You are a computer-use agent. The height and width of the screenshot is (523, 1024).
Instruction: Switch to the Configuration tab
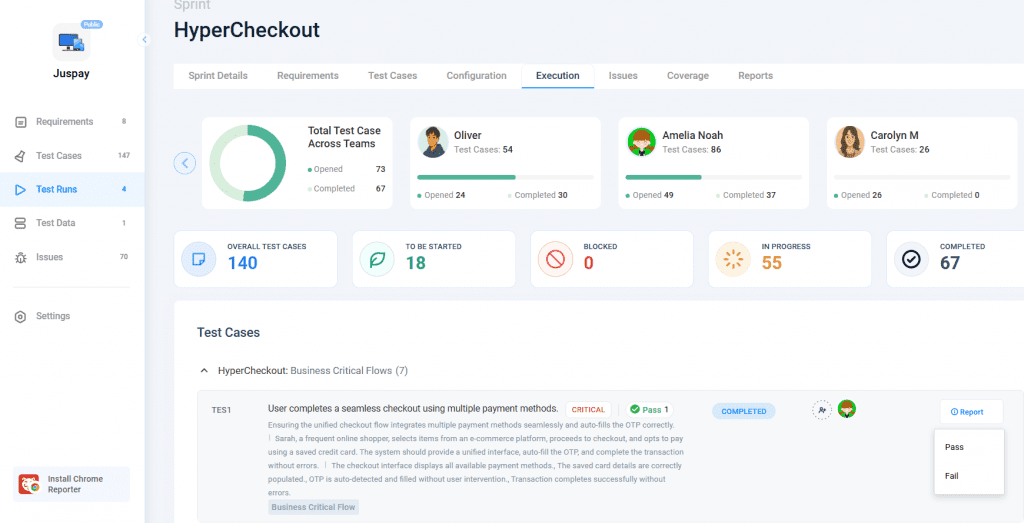(x=477, y=76)
